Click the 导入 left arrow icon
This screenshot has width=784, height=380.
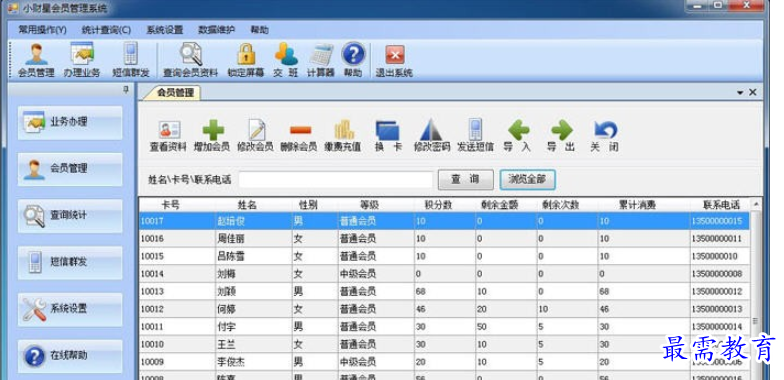tap(518, 136)
